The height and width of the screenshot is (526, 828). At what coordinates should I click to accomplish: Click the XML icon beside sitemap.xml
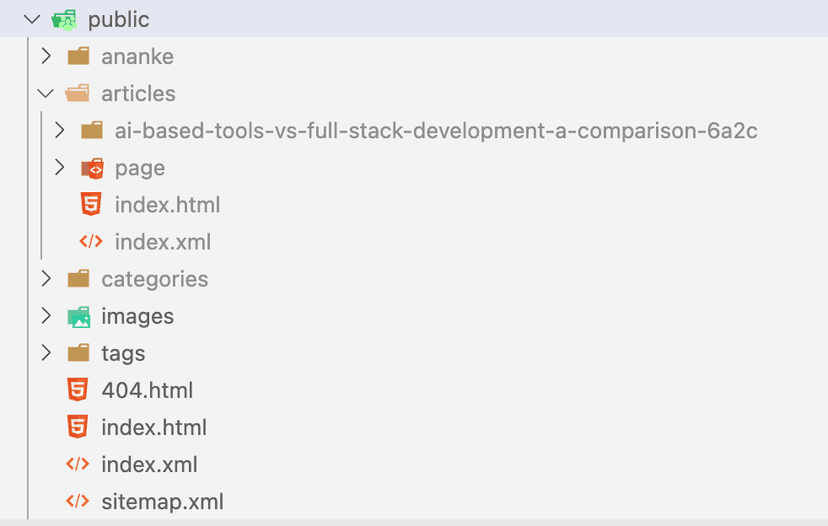point(77,501)
